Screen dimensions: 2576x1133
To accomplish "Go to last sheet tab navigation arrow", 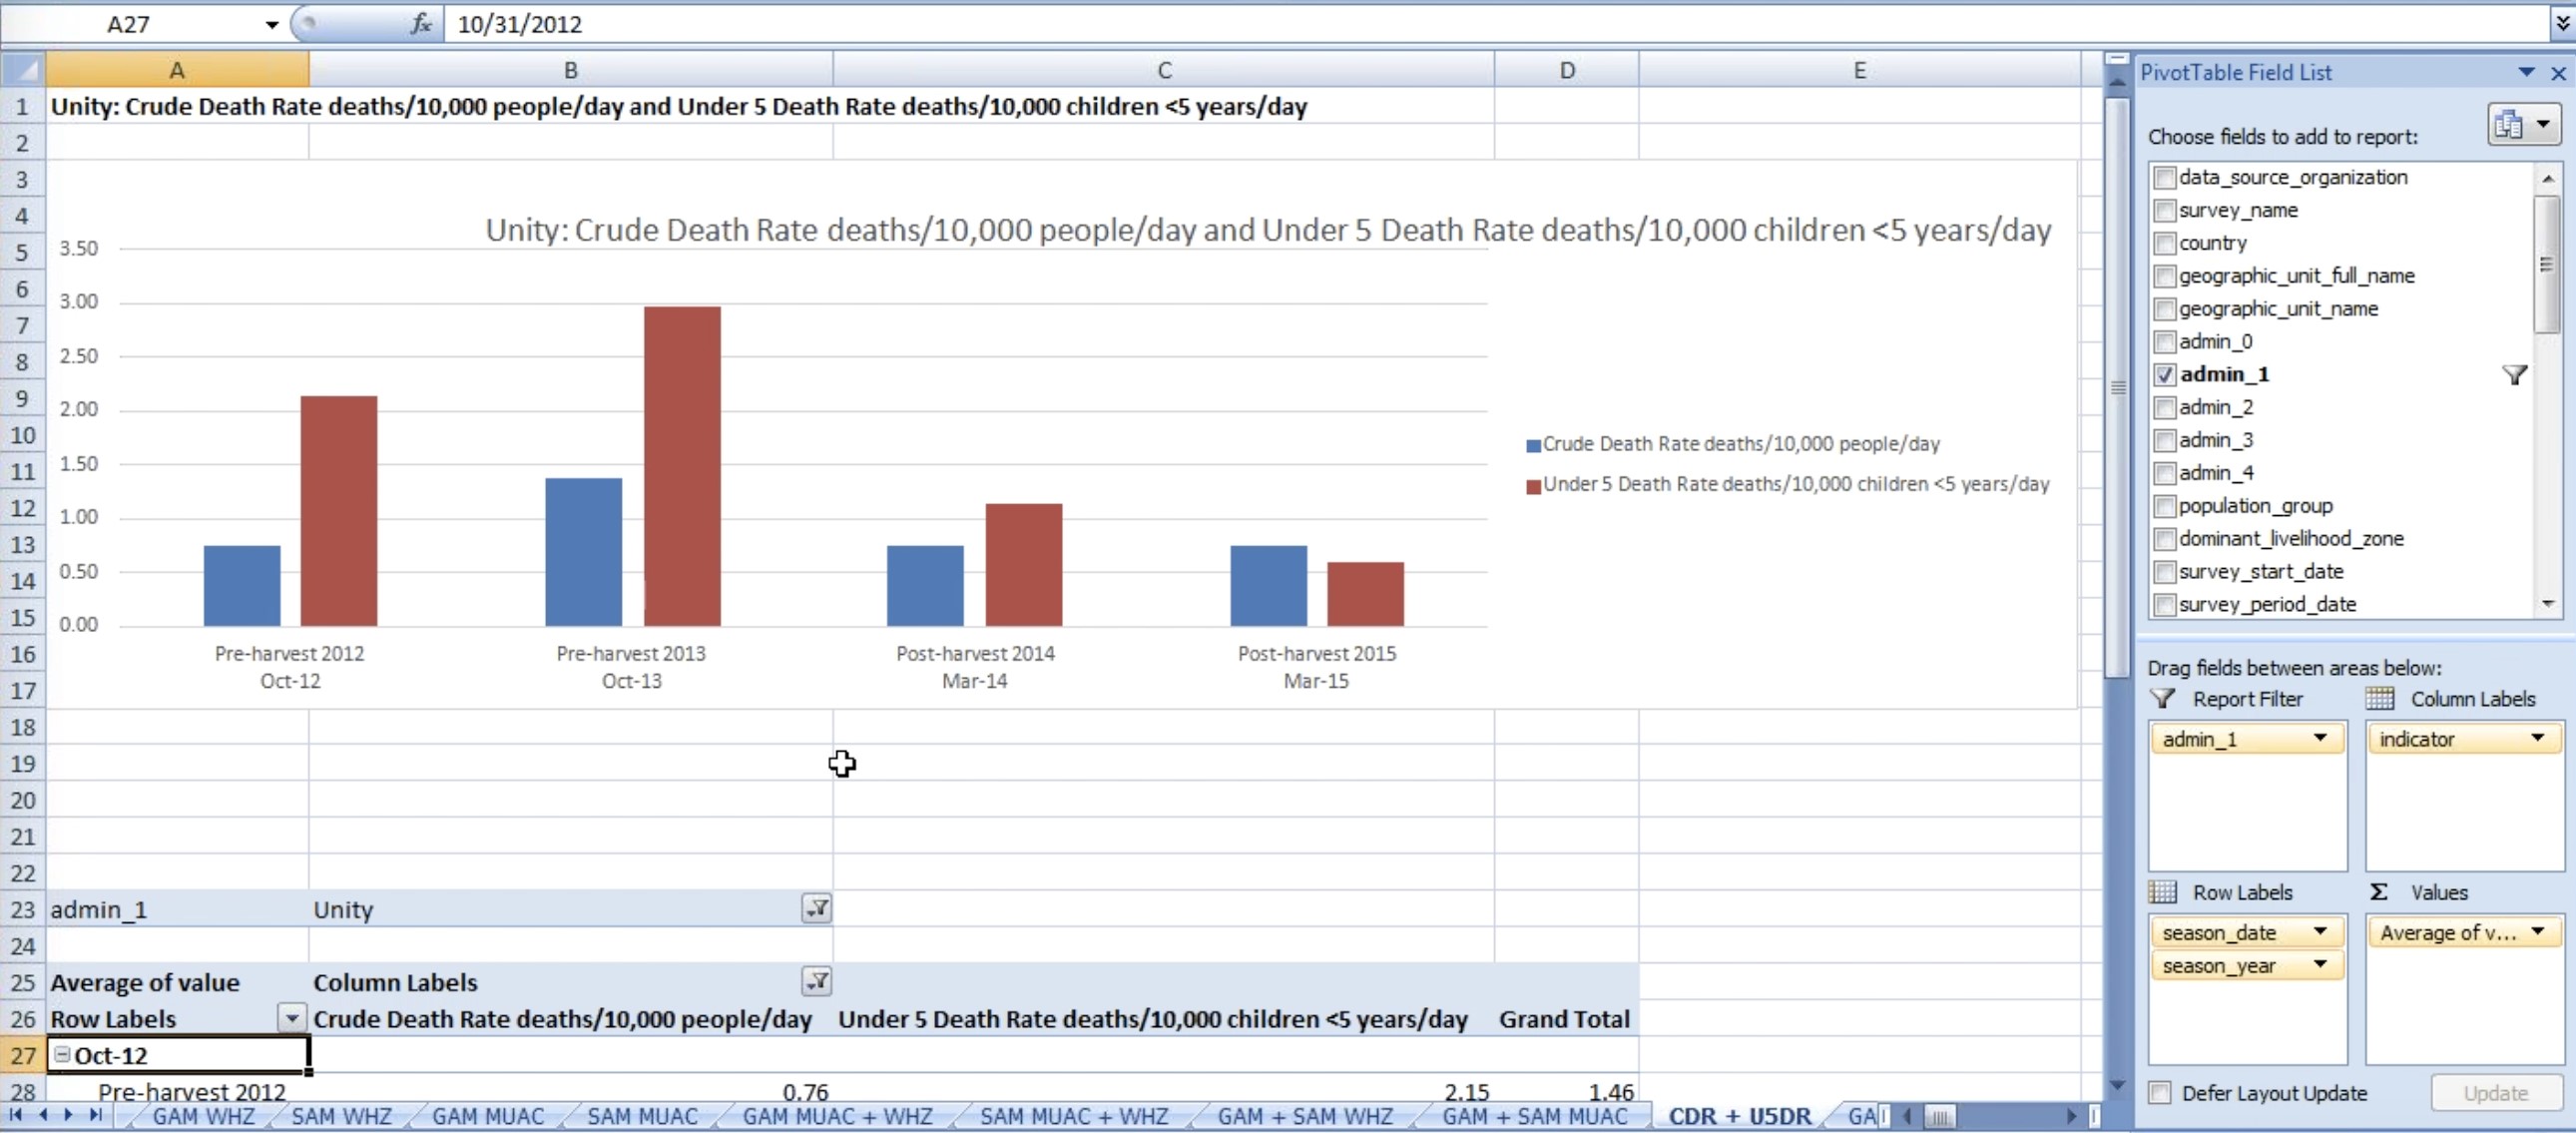I will pyautogui.click(x=96, y=1114).
